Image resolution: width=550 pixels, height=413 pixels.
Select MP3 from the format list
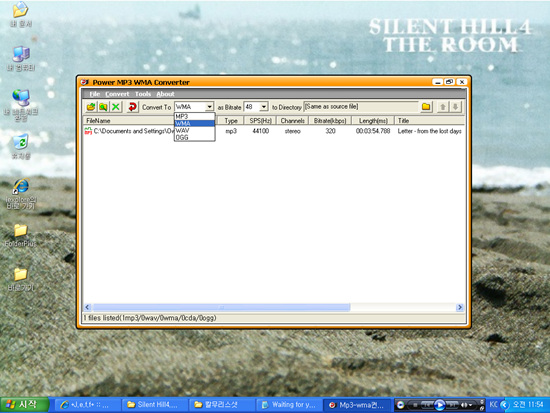click(194, 116)
